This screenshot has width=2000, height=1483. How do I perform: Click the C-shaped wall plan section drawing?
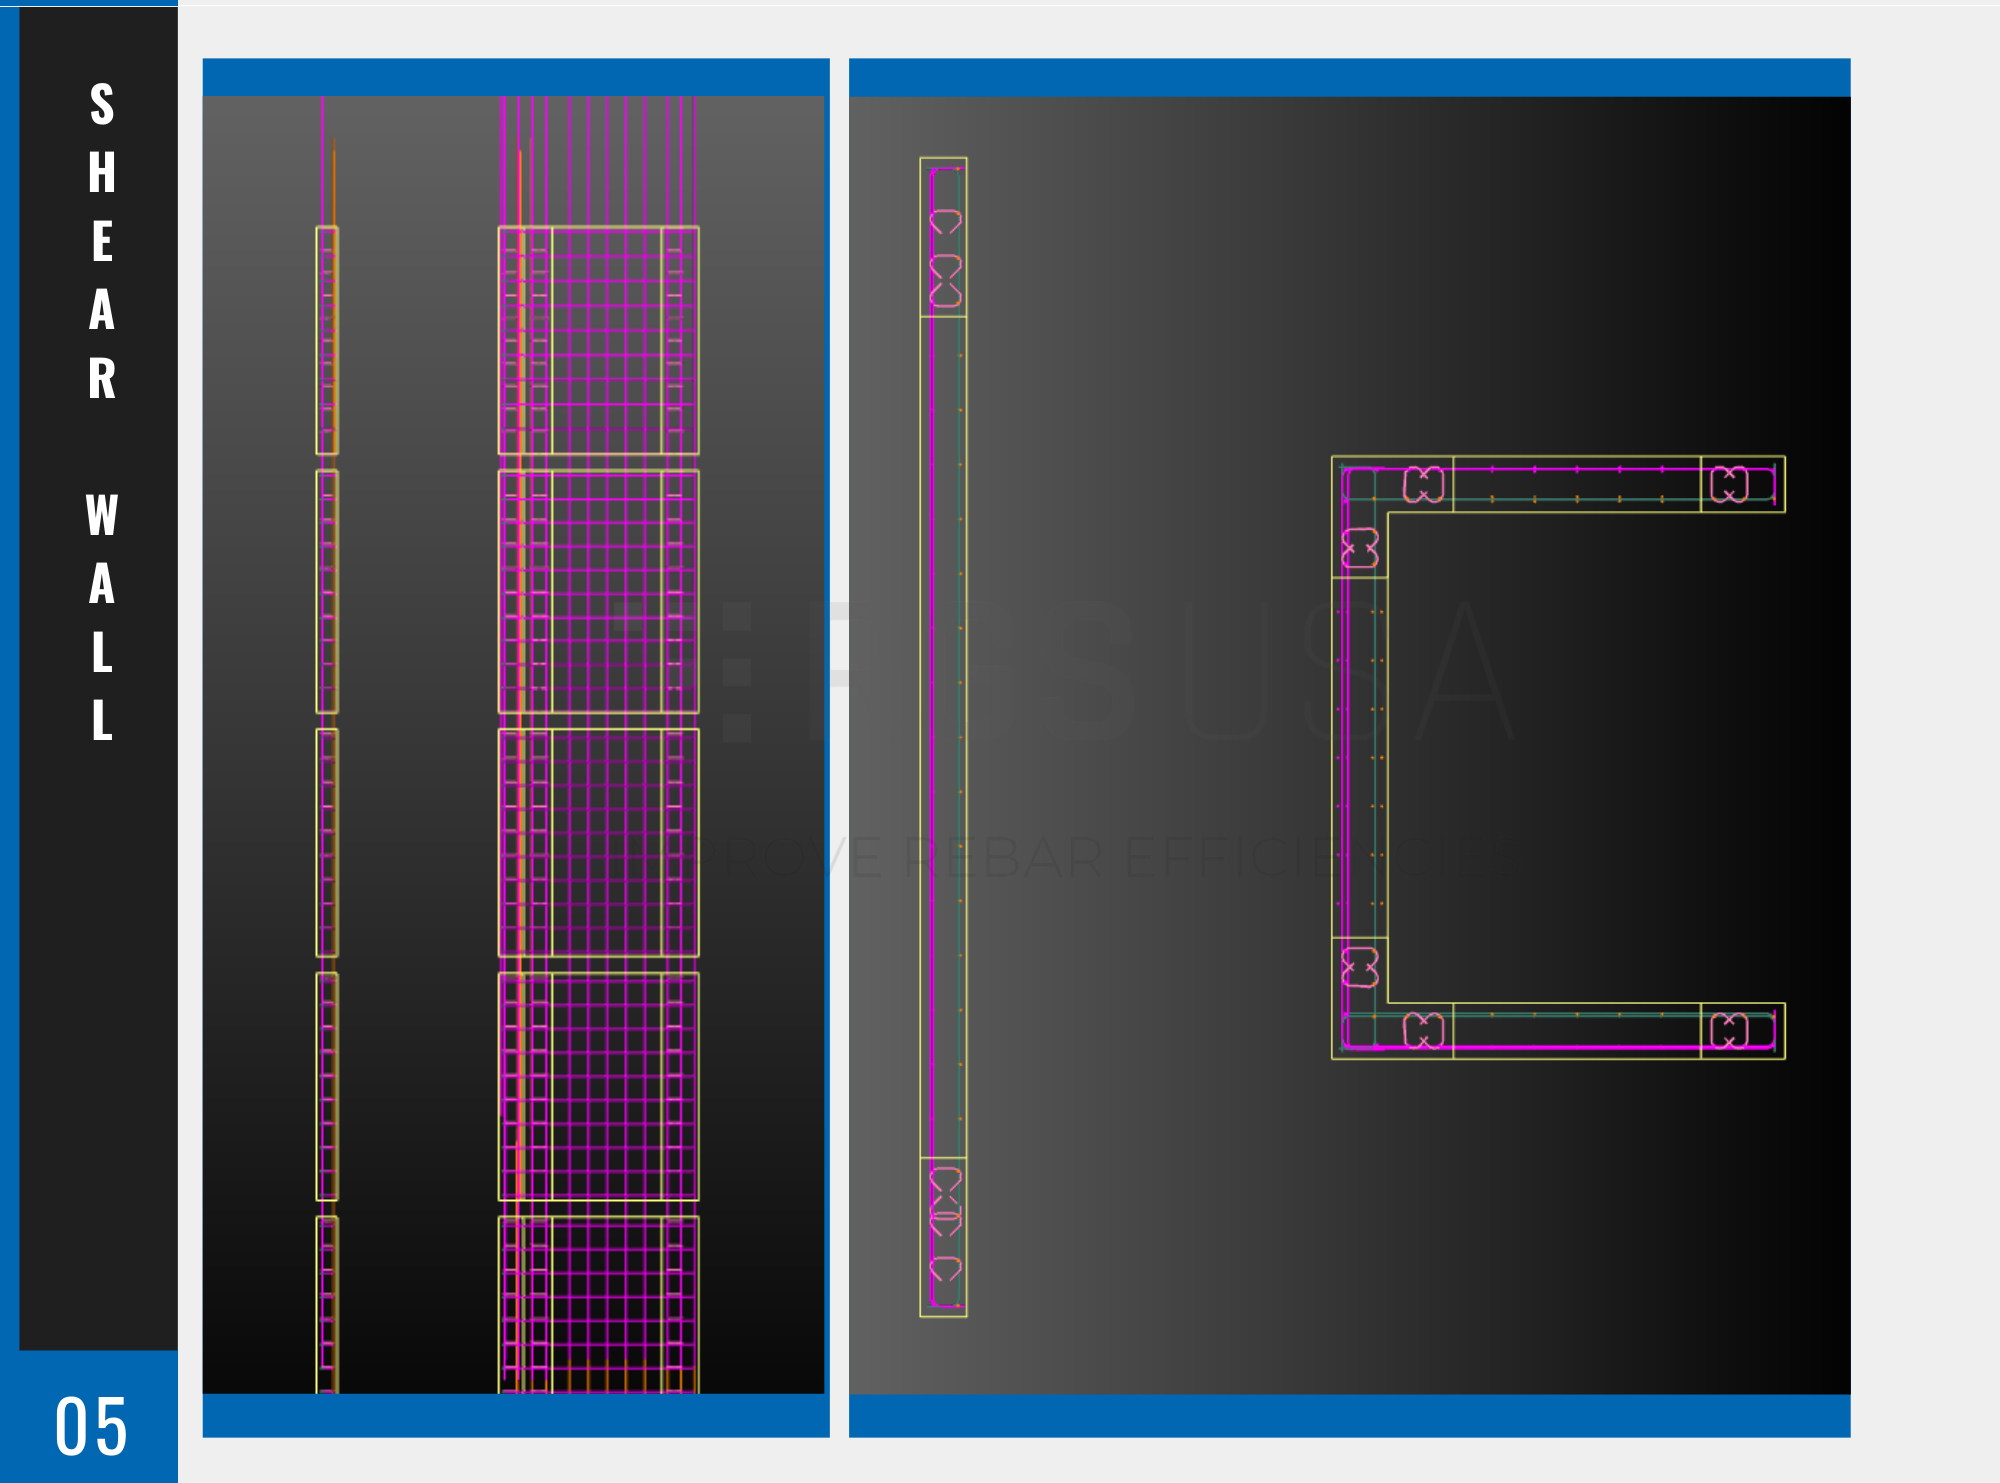(1558, 757)
